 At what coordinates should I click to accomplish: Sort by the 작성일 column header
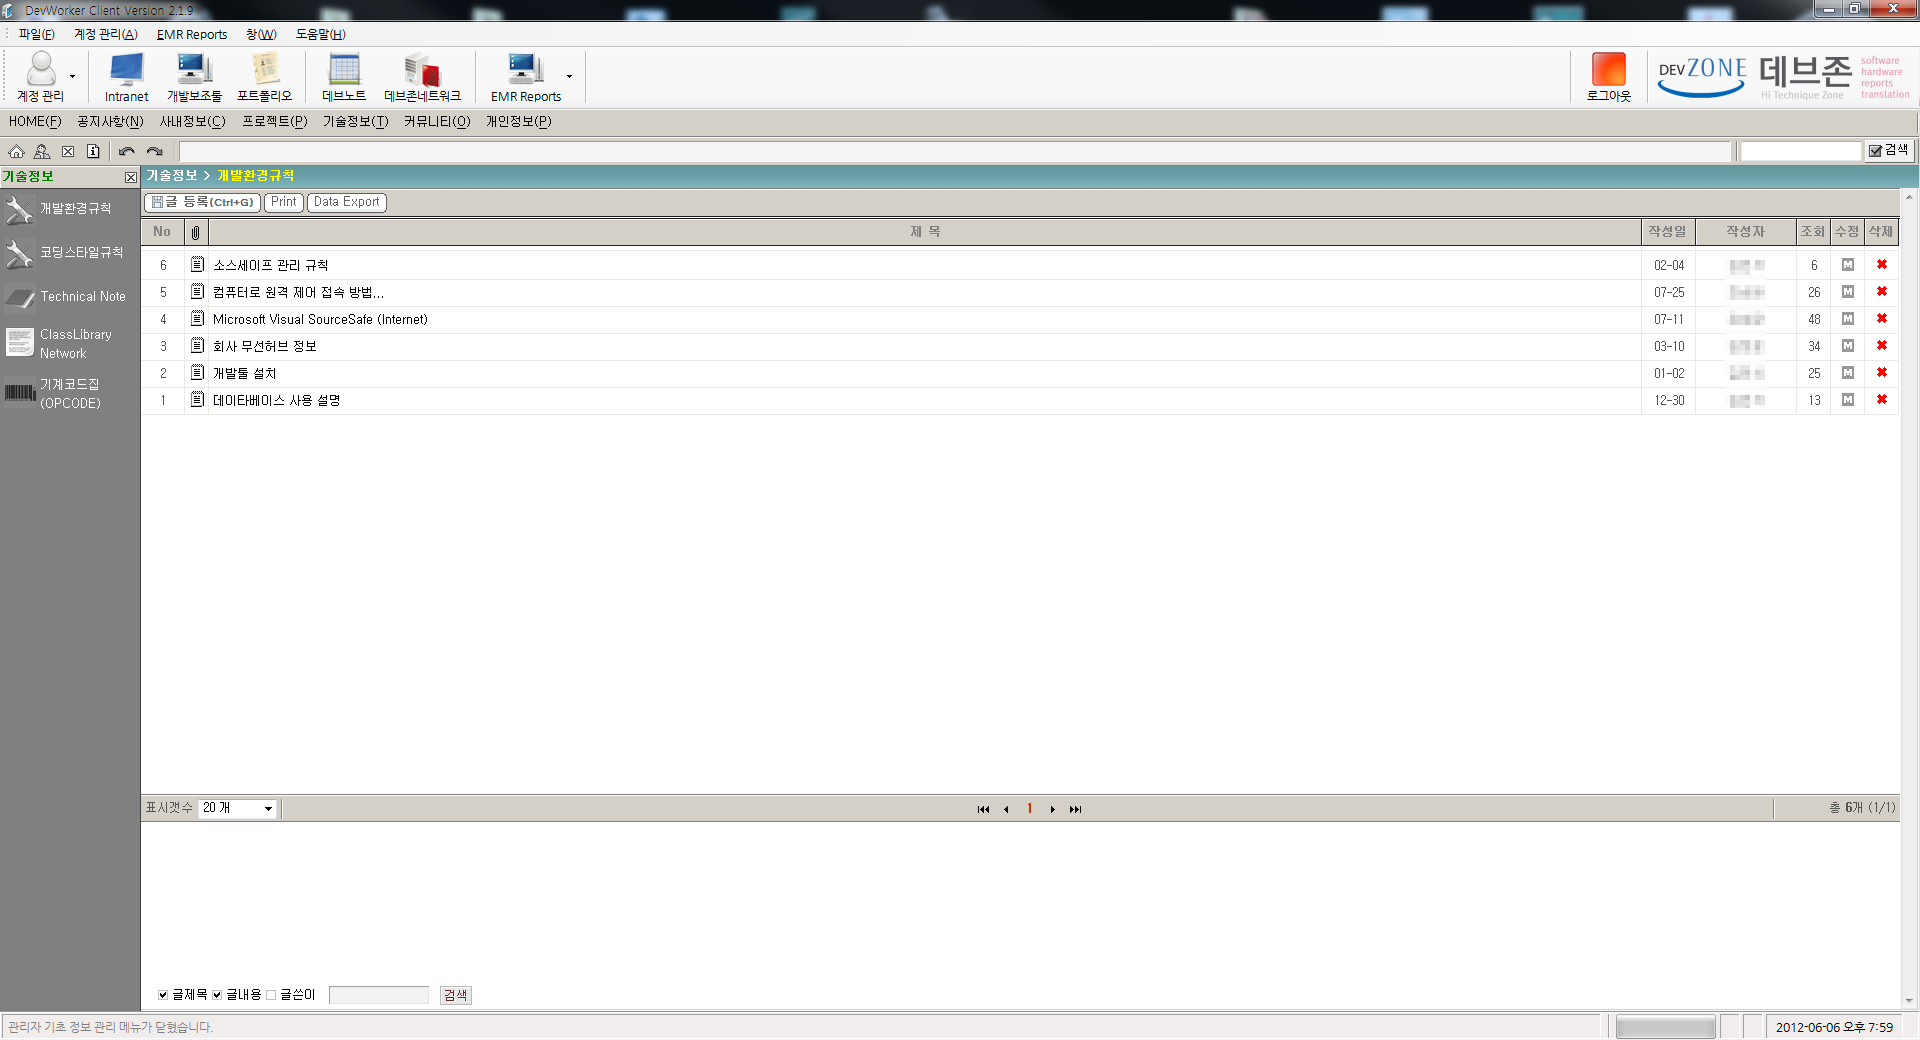pos(1667,232)
